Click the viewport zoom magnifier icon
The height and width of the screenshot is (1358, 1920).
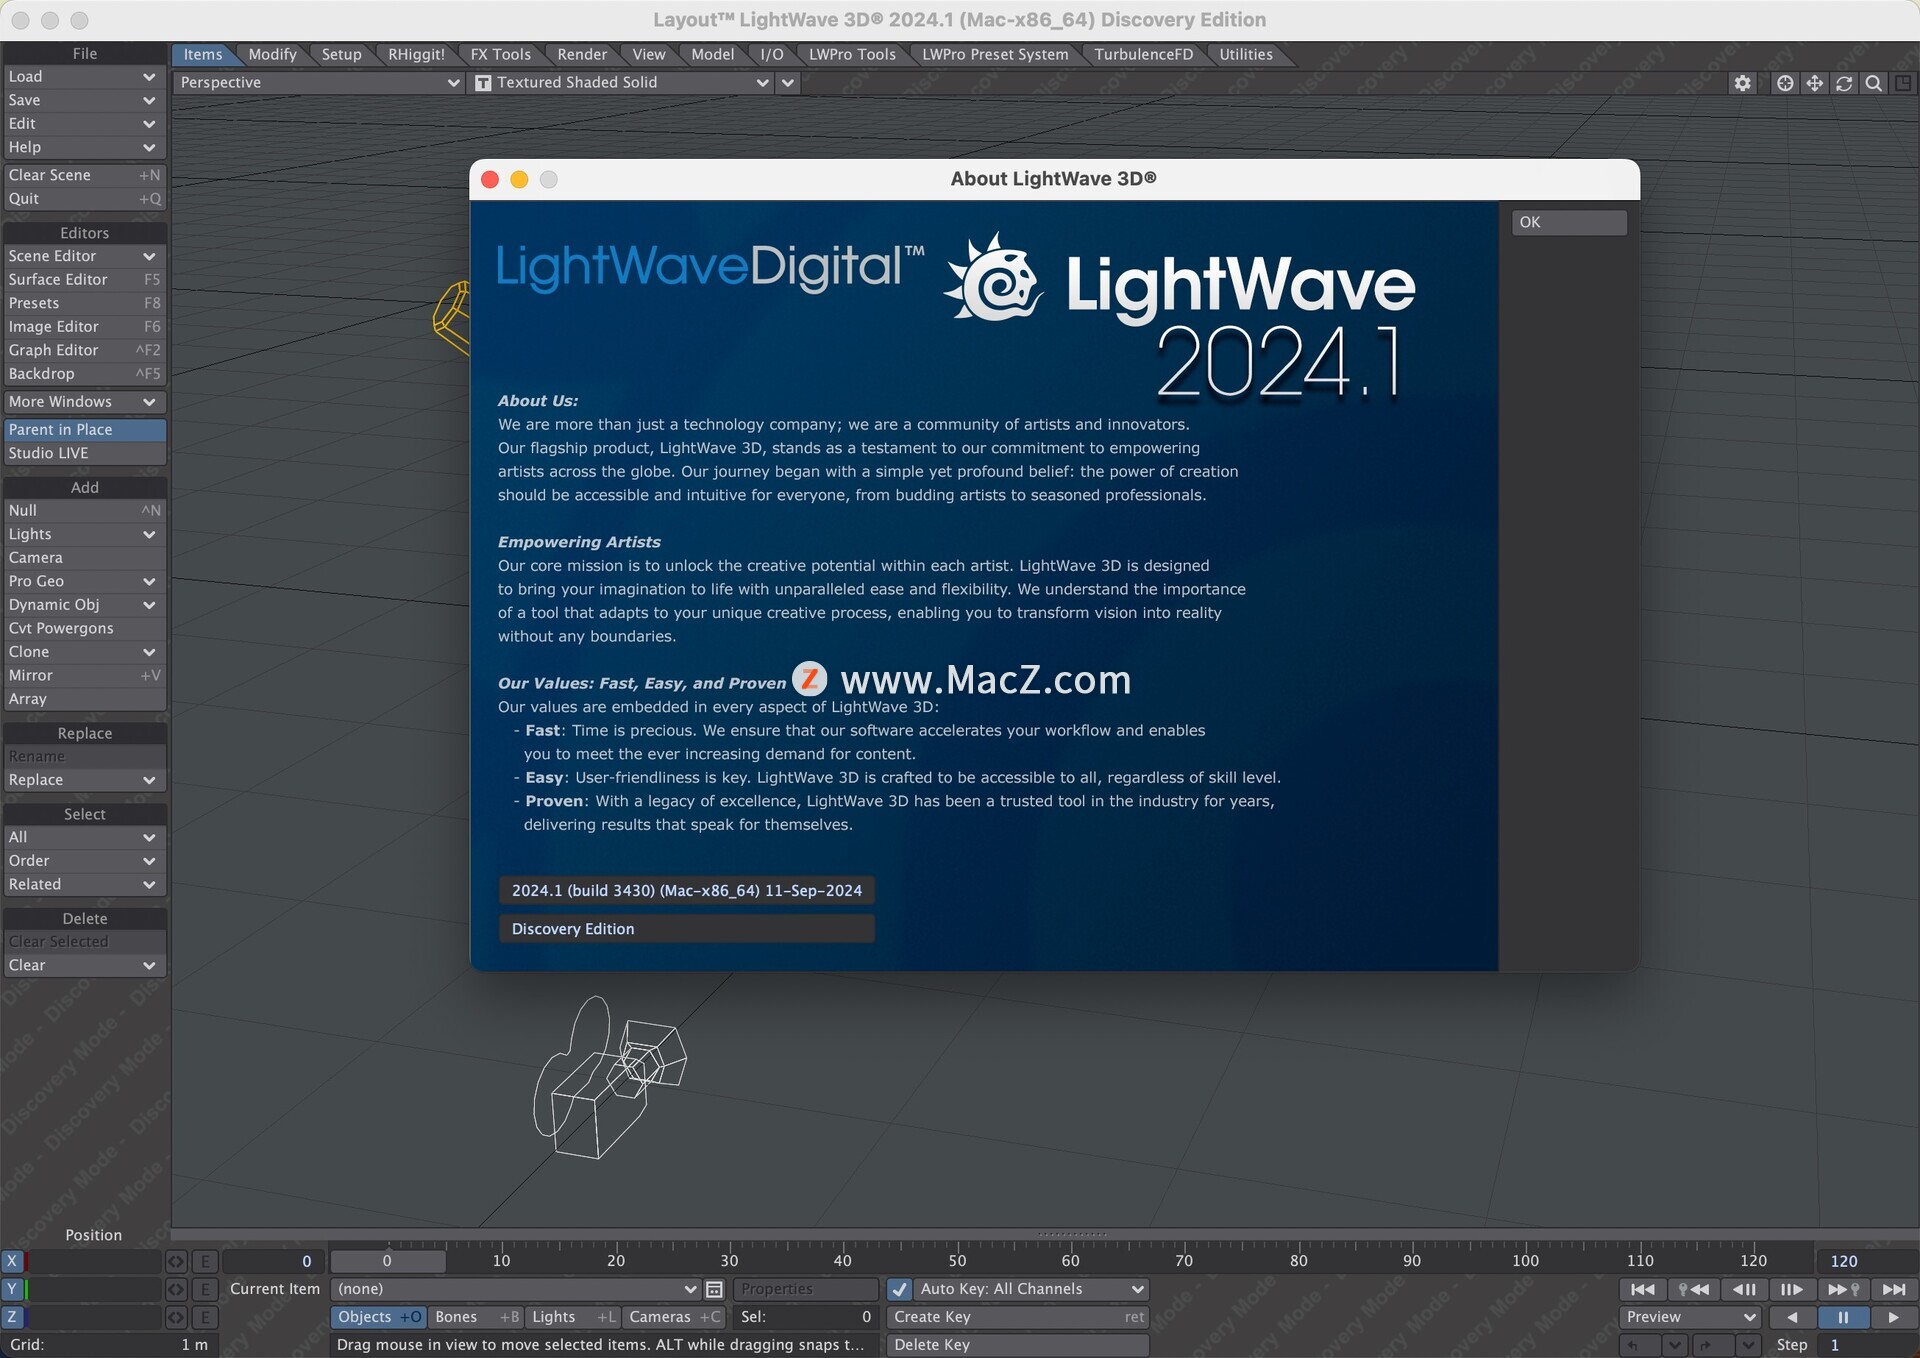(x=1874, y=84)
